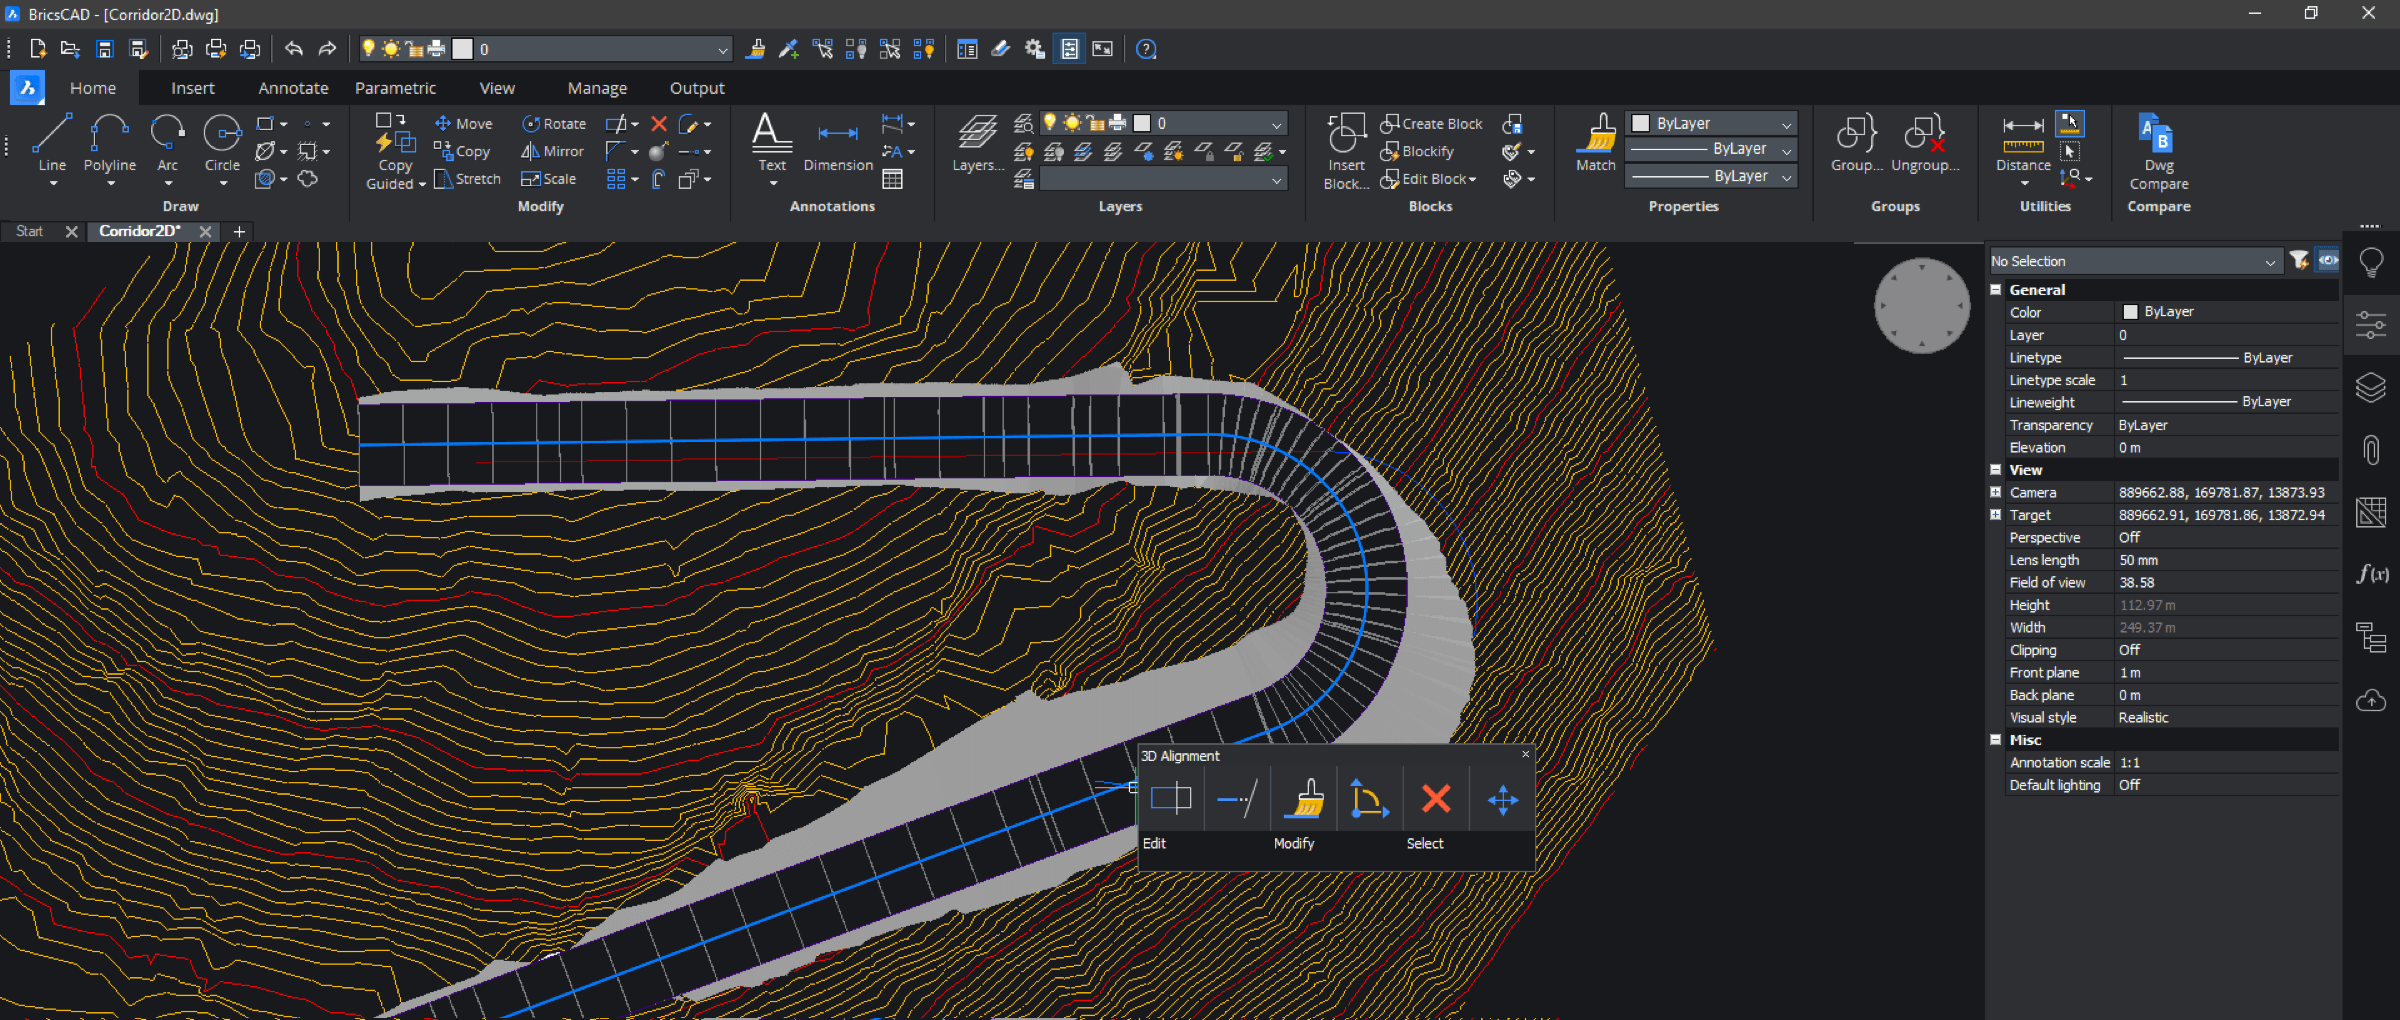Click the red Erase X in Modify
Image resolution: width=2400 pixels, height=1020 pixels.
(x=659, y=123)
